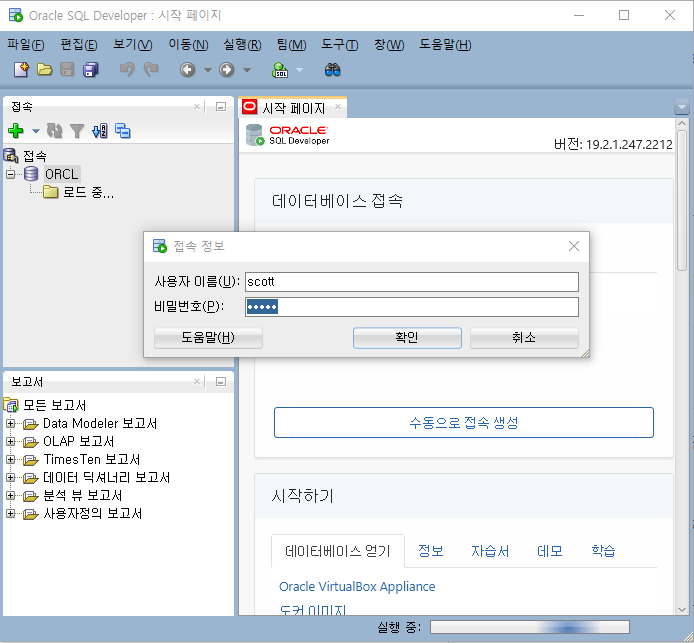The image size is (694, 643).
Task: Close the Connection Info dialog with X
Action: [x=574, y=246]
